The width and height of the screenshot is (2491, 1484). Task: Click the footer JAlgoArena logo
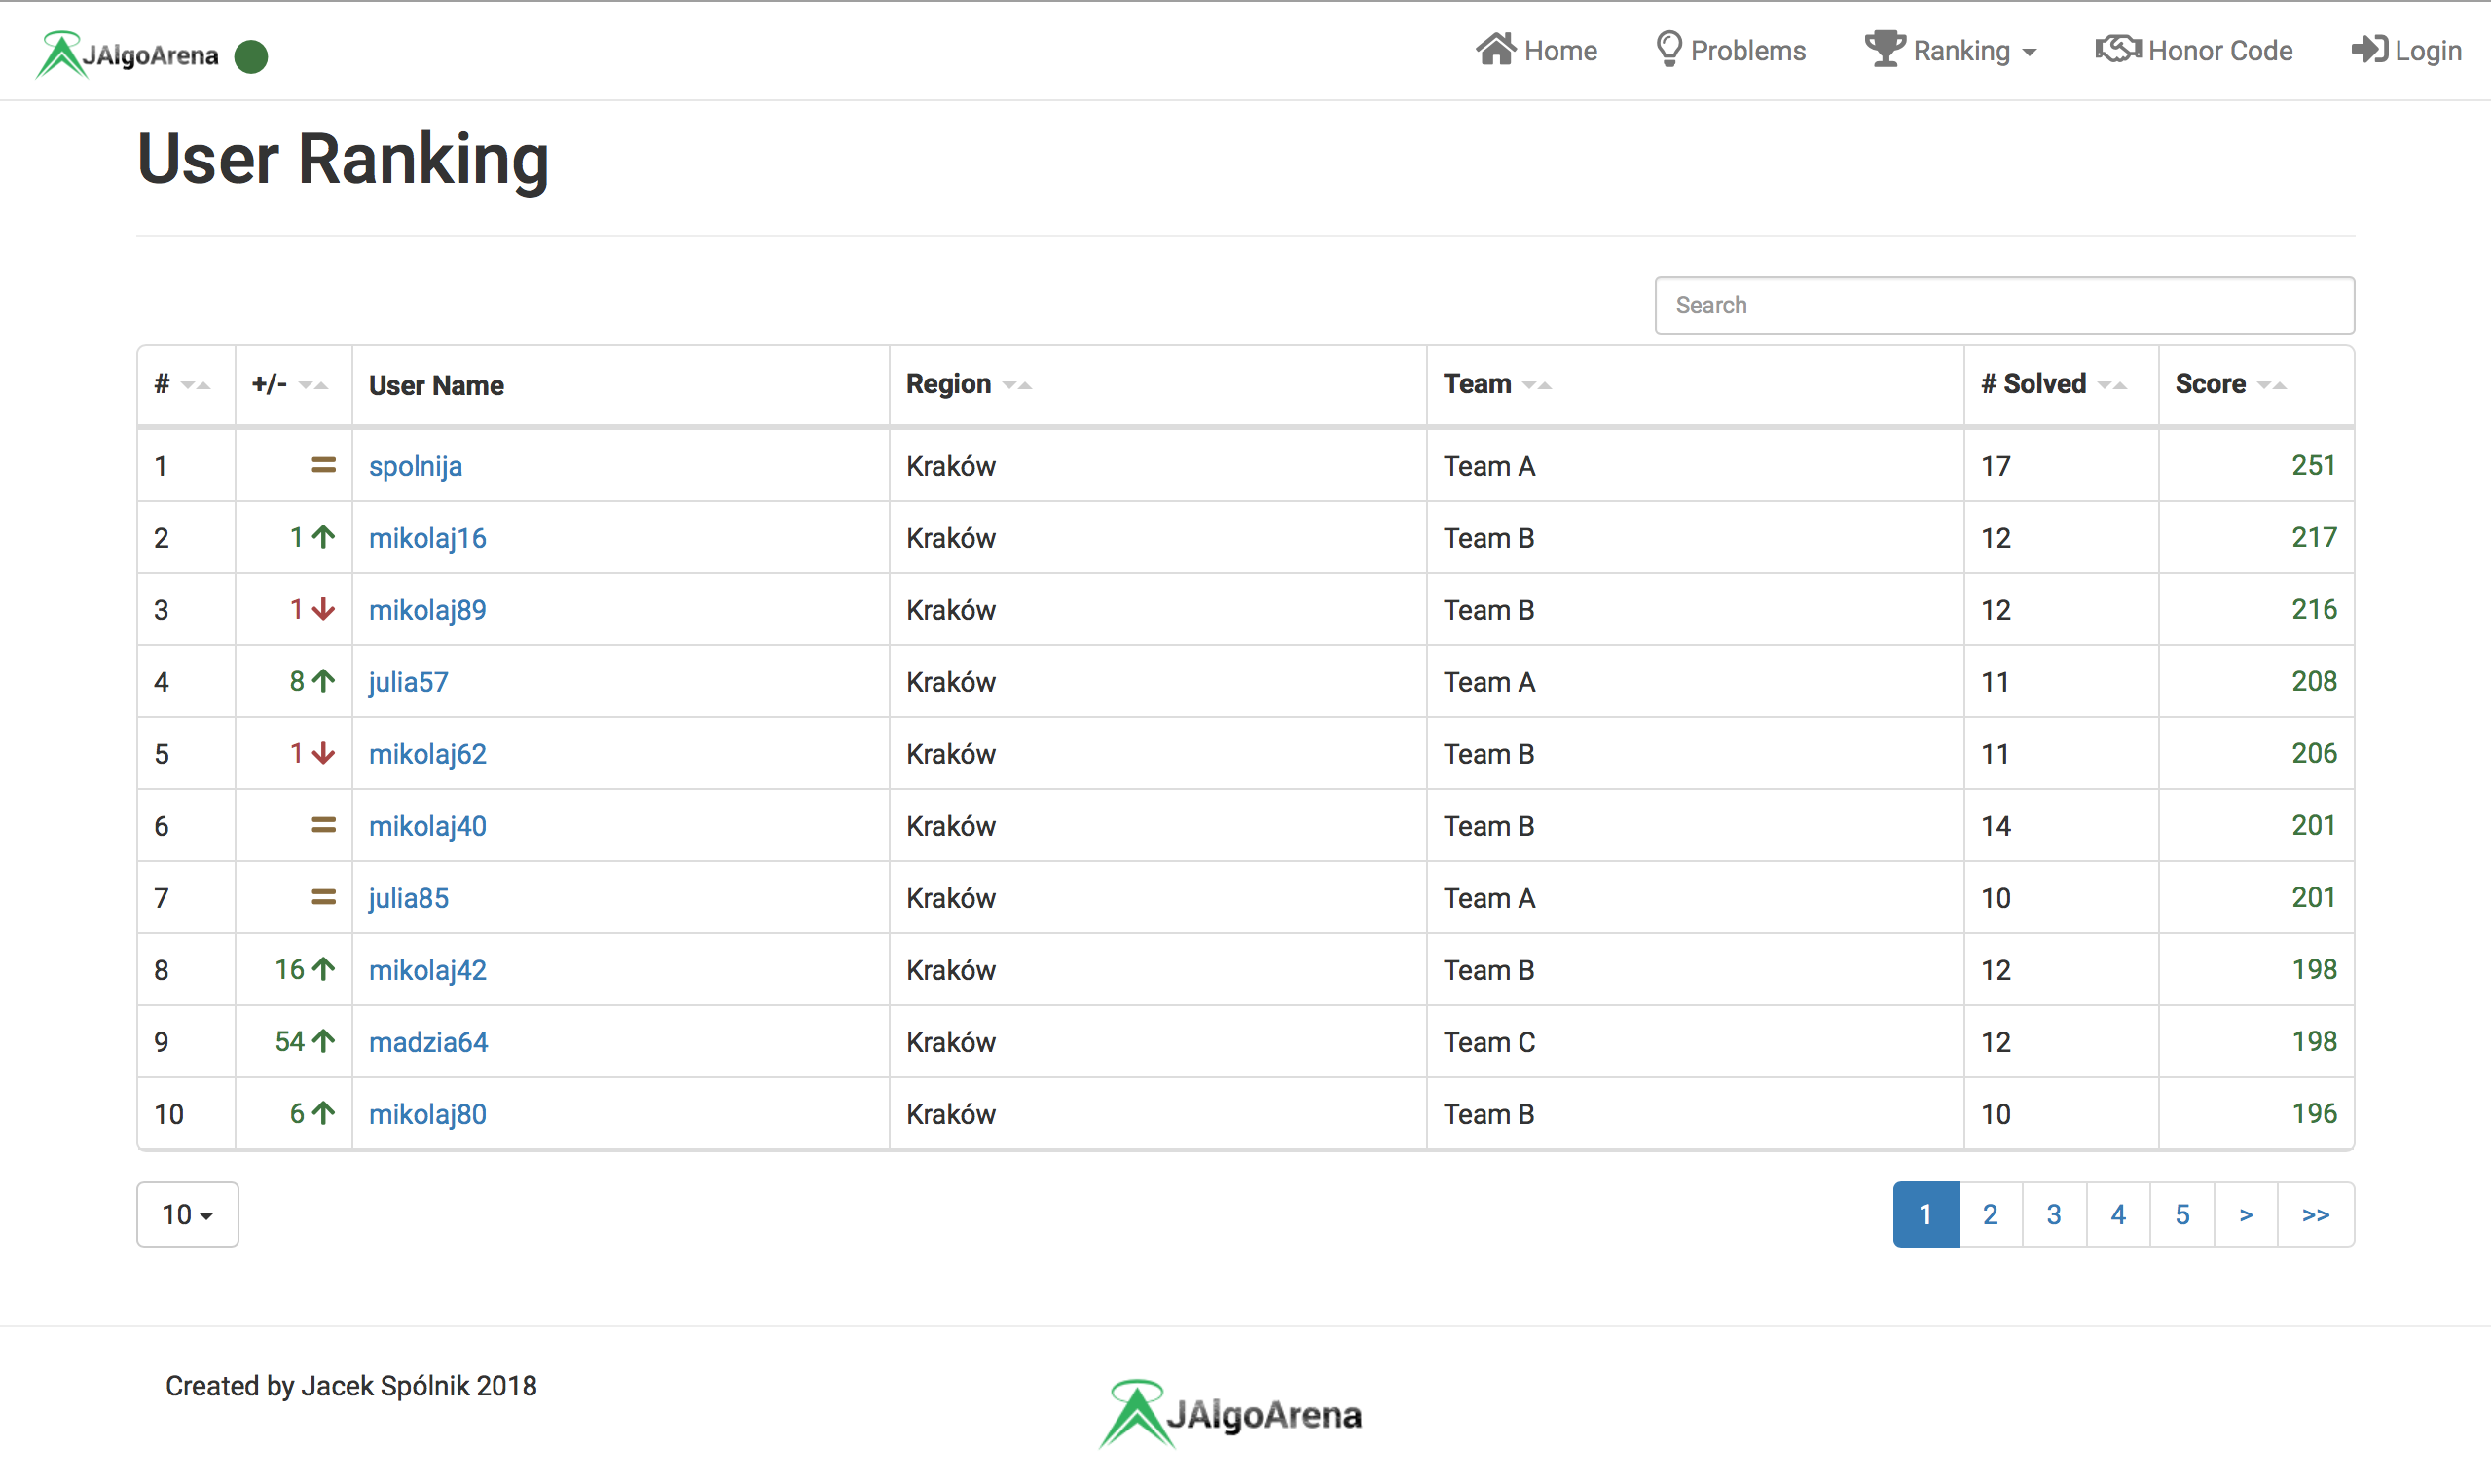coord(1231,1413)
